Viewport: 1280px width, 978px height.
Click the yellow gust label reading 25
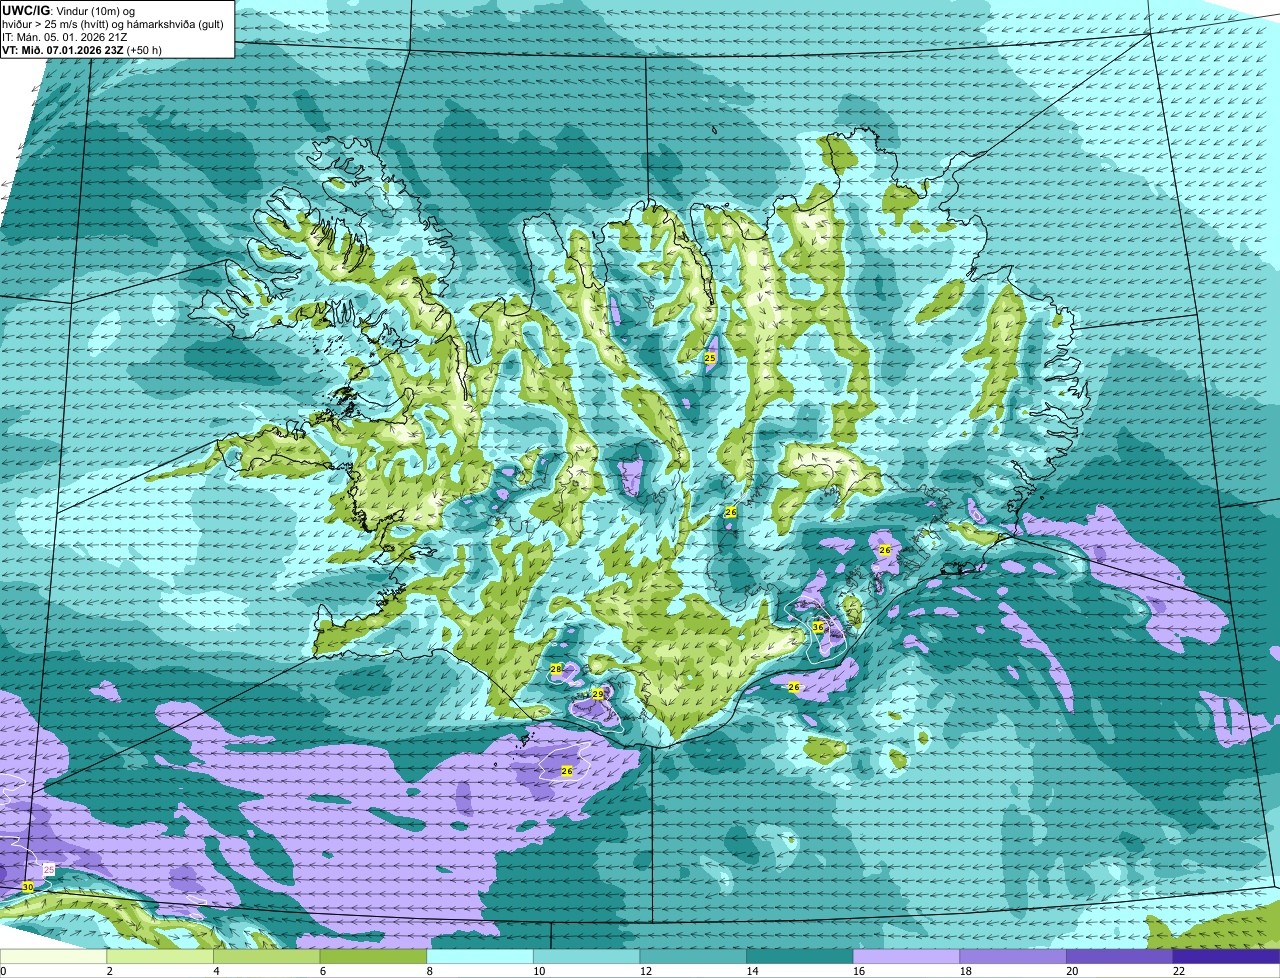point(709,358)
